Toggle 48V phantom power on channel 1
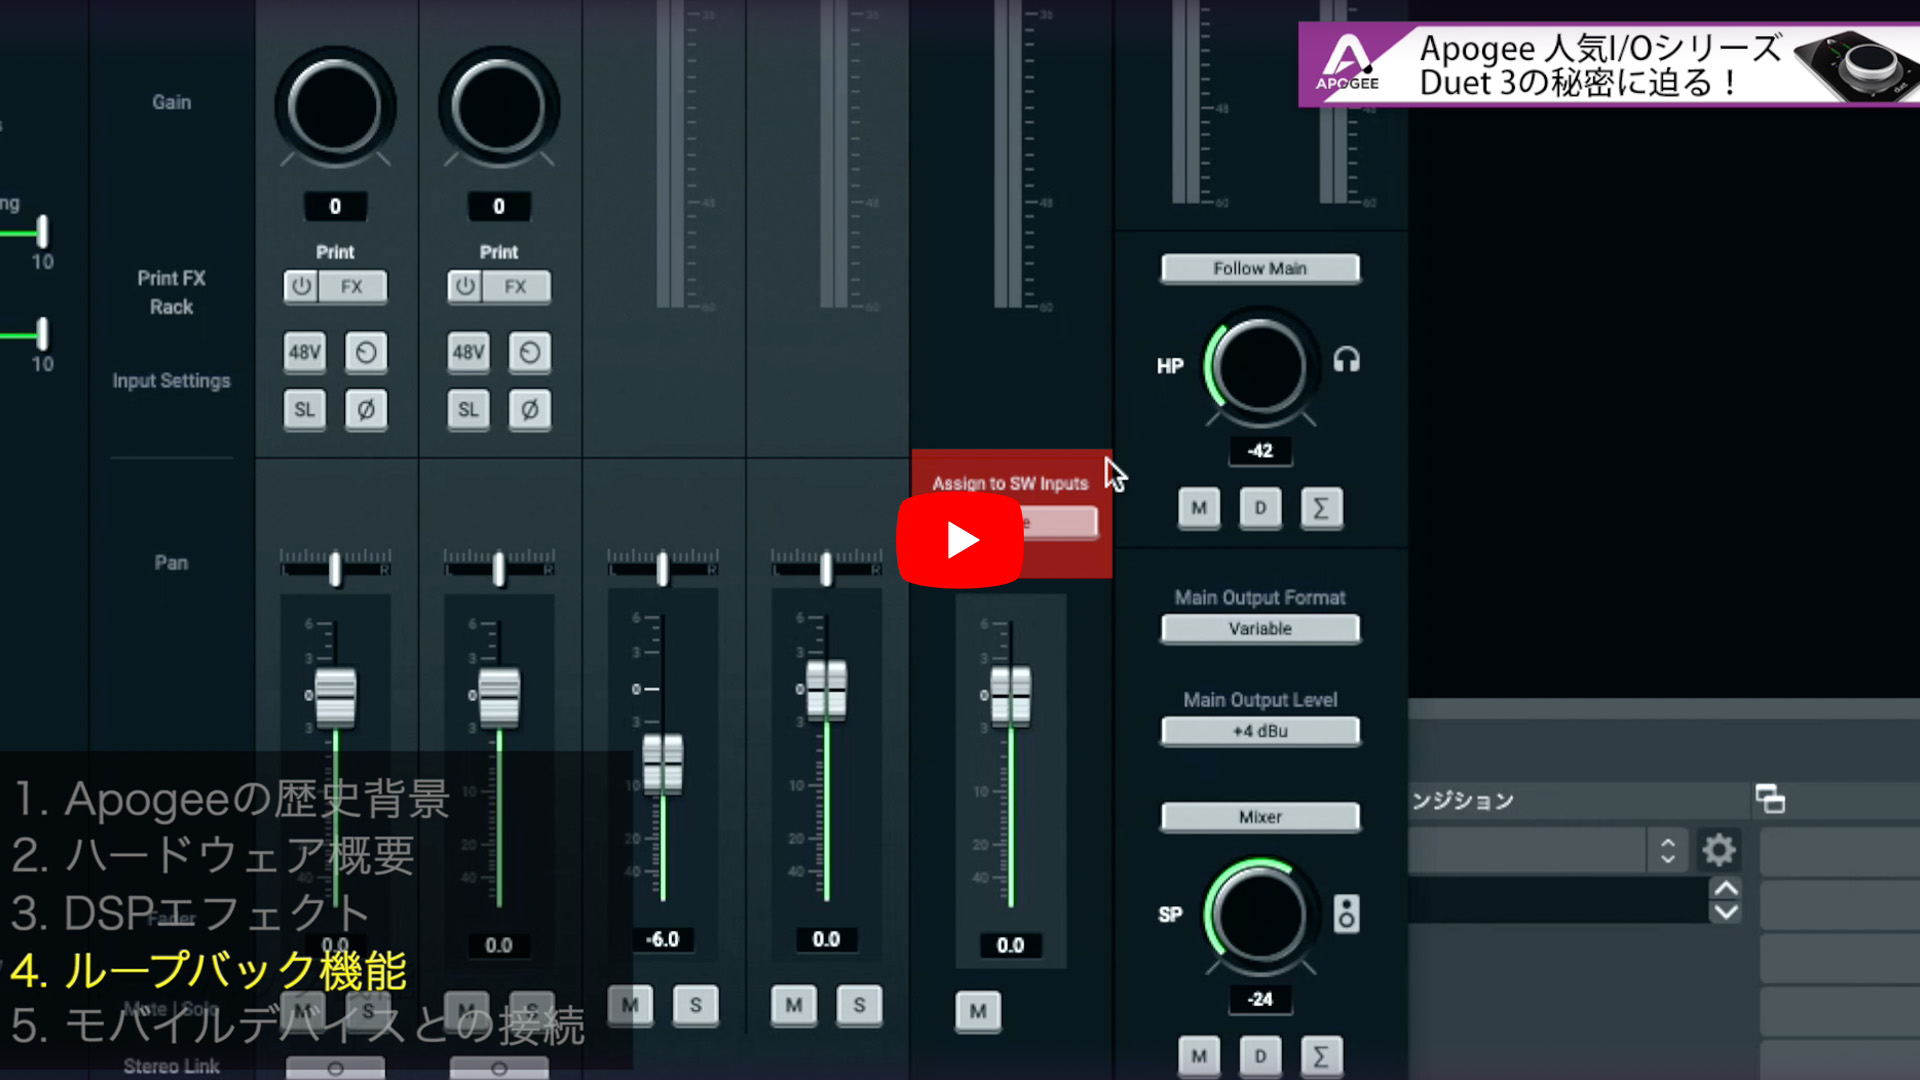 pos(304,352)
